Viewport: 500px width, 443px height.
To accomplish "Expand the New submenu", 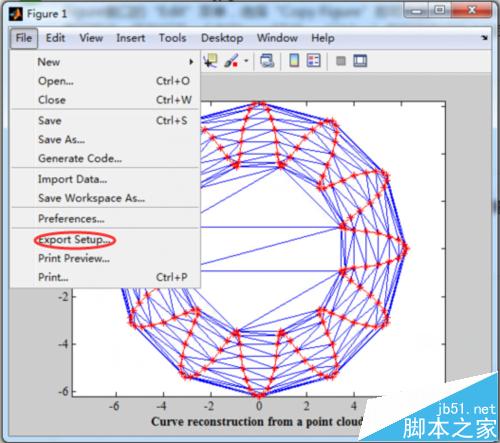I will pyautogui.click(x=105, y=62).
